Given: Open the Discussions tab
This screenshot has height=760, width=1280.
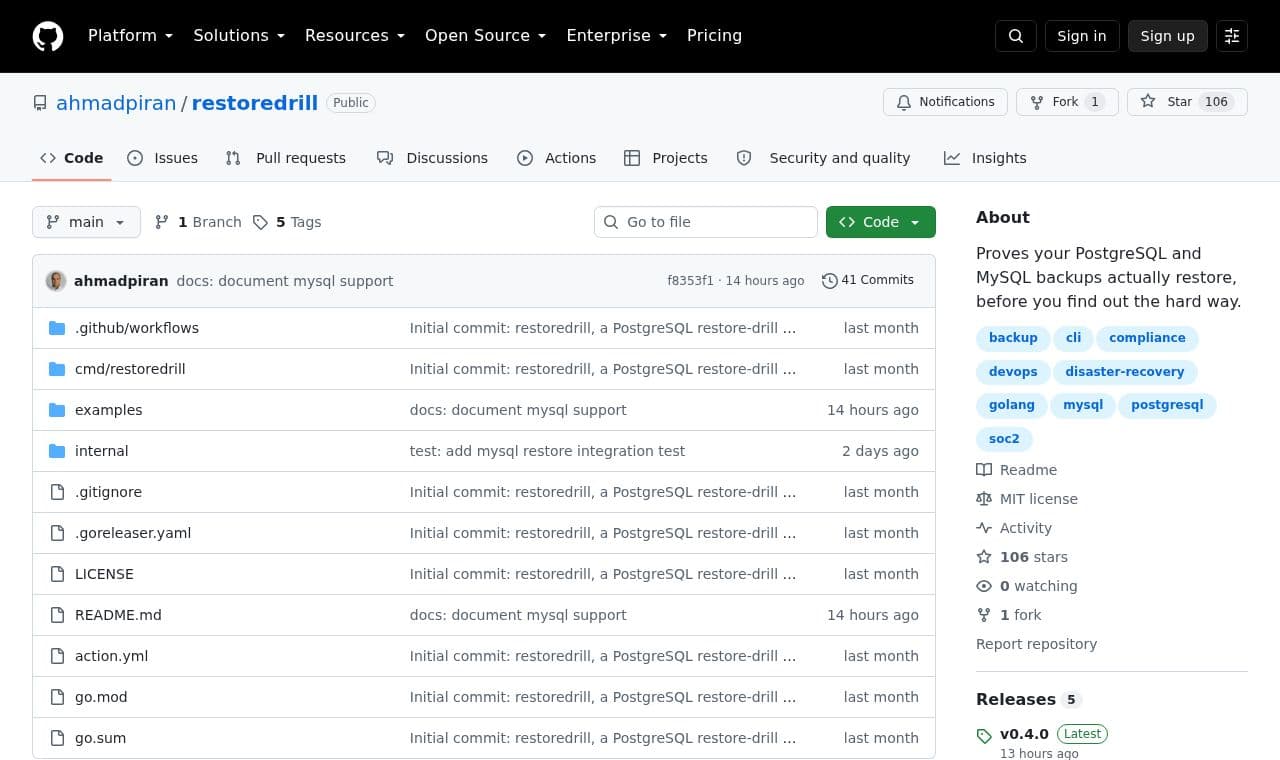Looking at the screenshot, I should pos(432,158).
